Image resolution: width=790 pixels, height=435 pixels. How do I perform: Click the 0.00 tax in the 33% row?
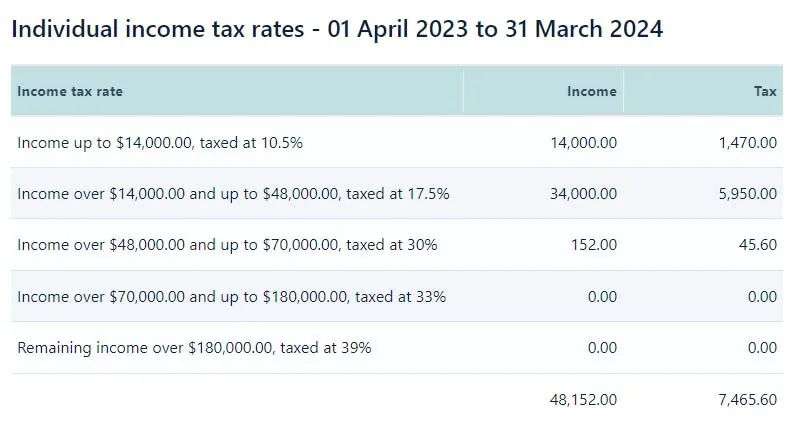[762, 297]
